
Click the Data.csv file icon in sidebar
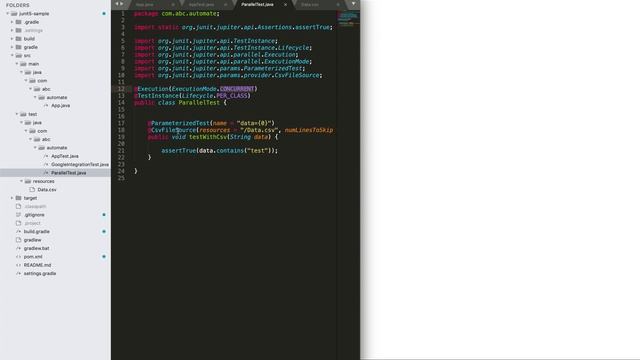32,189
